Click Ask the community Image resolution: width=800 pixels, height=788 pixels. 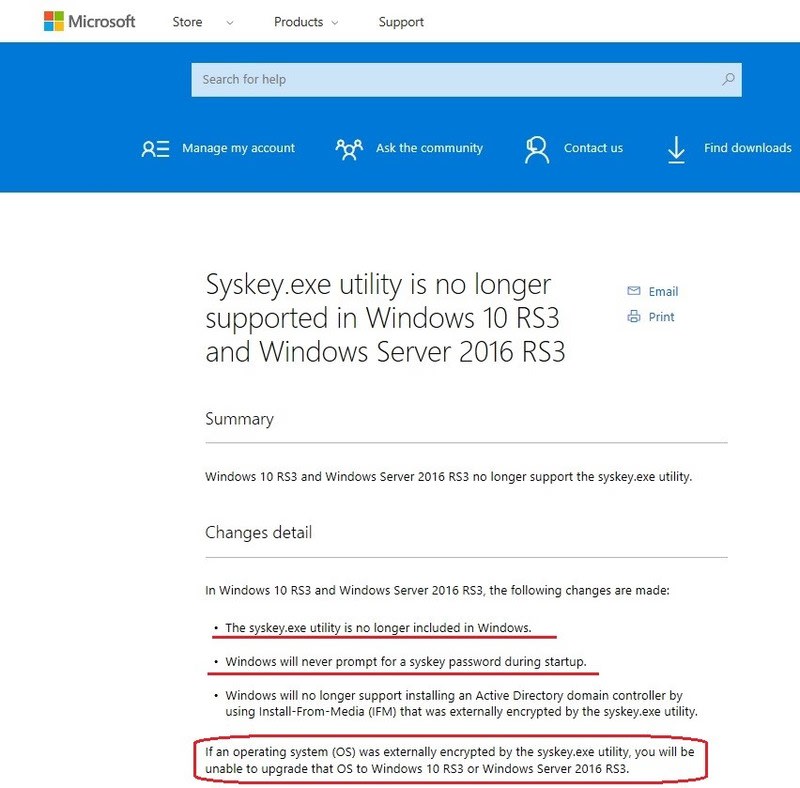click(x=429, y=148)
